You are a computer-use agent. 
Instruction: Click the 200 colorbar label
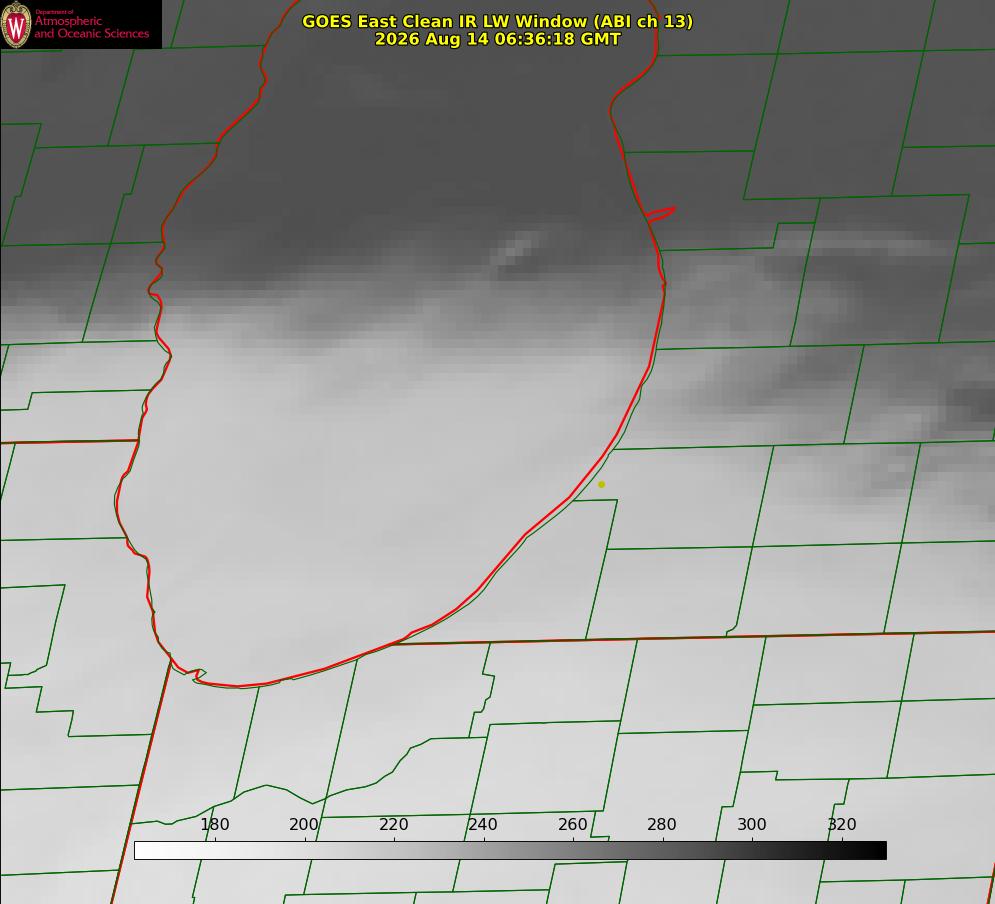(x=303, y=824)
